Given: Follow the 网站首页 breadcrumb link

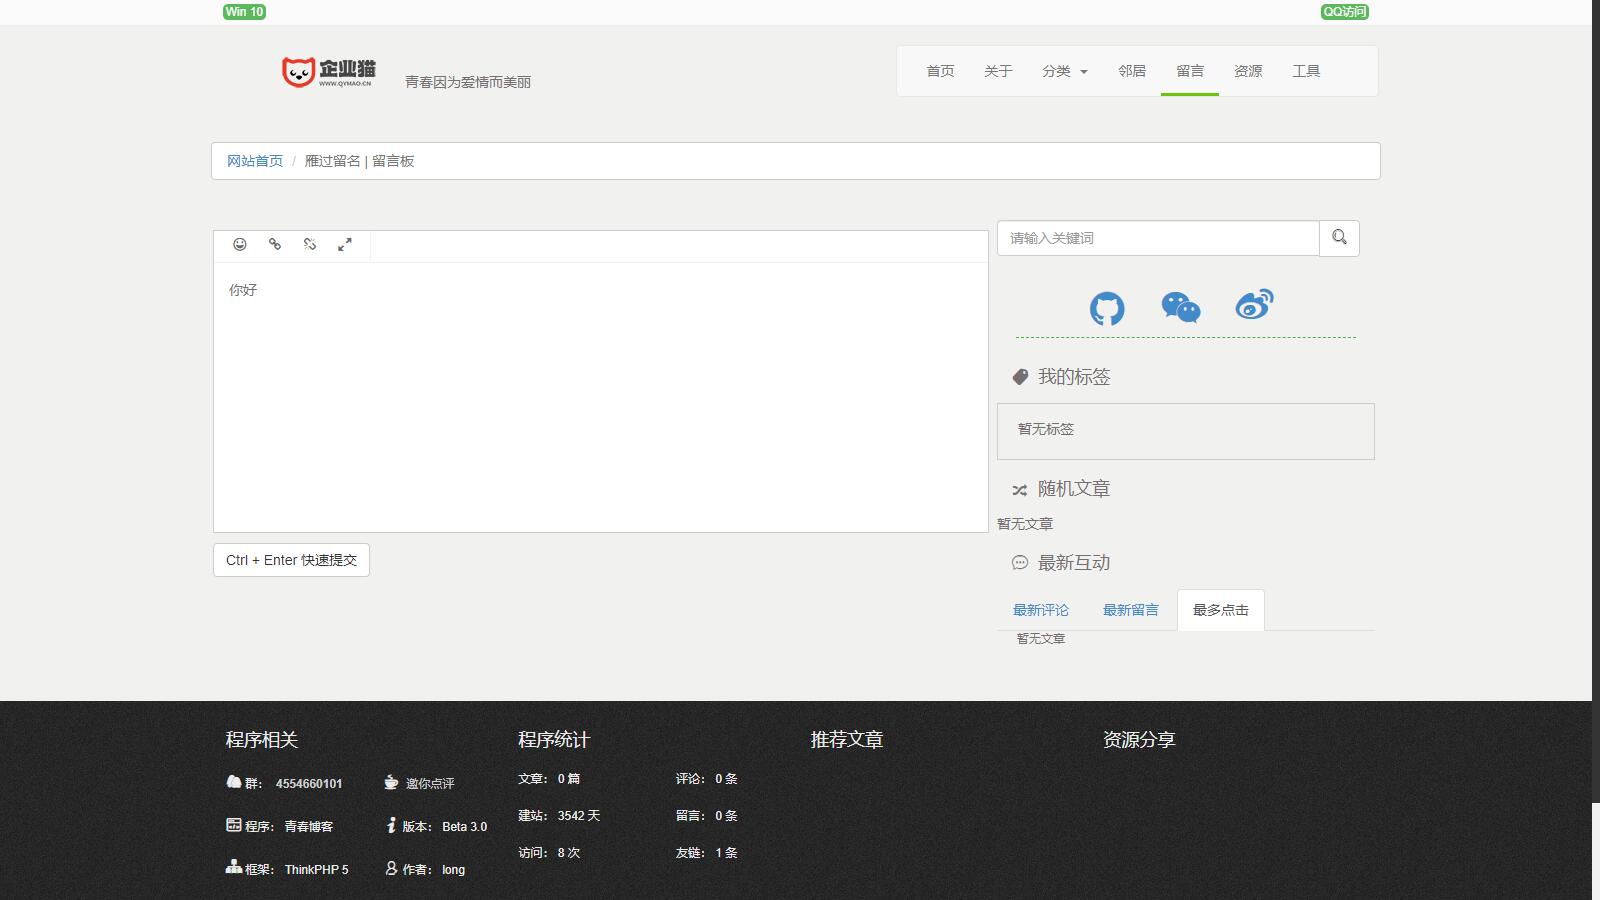Looking at the screenshot, I should pyautogui.click(x=255, y=161).
